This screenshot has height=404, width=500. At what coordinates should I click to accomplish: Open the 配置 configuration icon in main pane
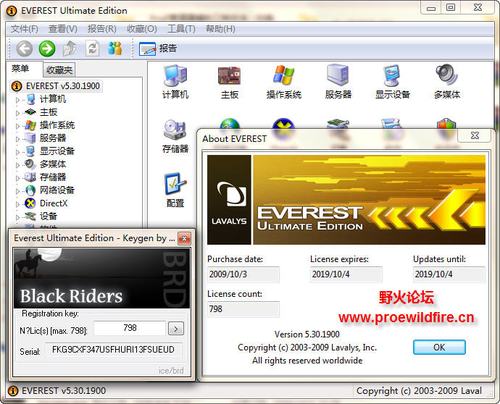pyautogui.click(x=175, y=190)
